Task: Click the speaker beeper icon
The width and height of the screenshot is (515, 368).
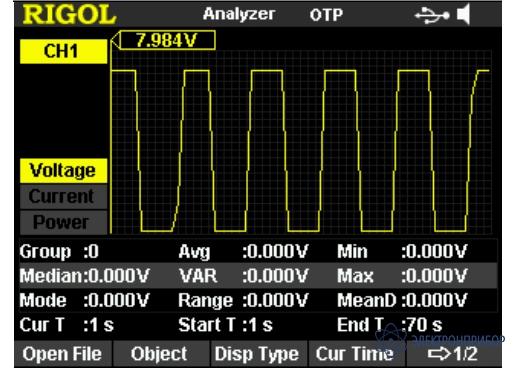Action: click(464, 14)
